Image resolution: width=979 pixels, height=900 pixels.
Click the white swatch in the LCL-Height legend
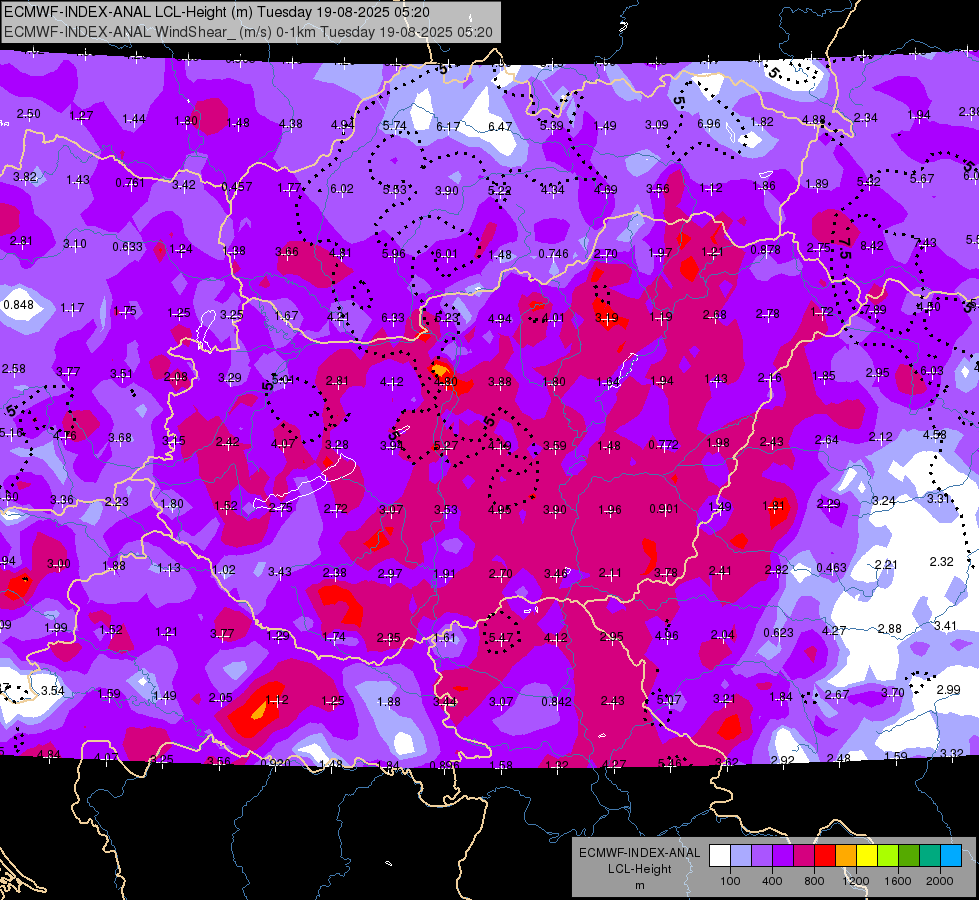pyautogui.click(x=720, y=856)
